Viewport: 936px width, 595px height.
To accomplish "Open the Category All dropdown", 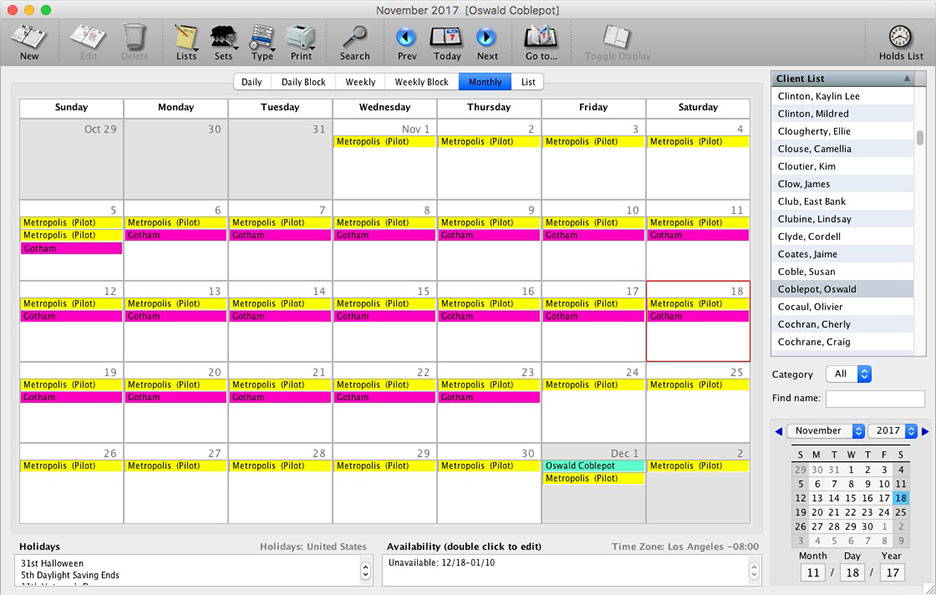I will click(x=849, y=374).
